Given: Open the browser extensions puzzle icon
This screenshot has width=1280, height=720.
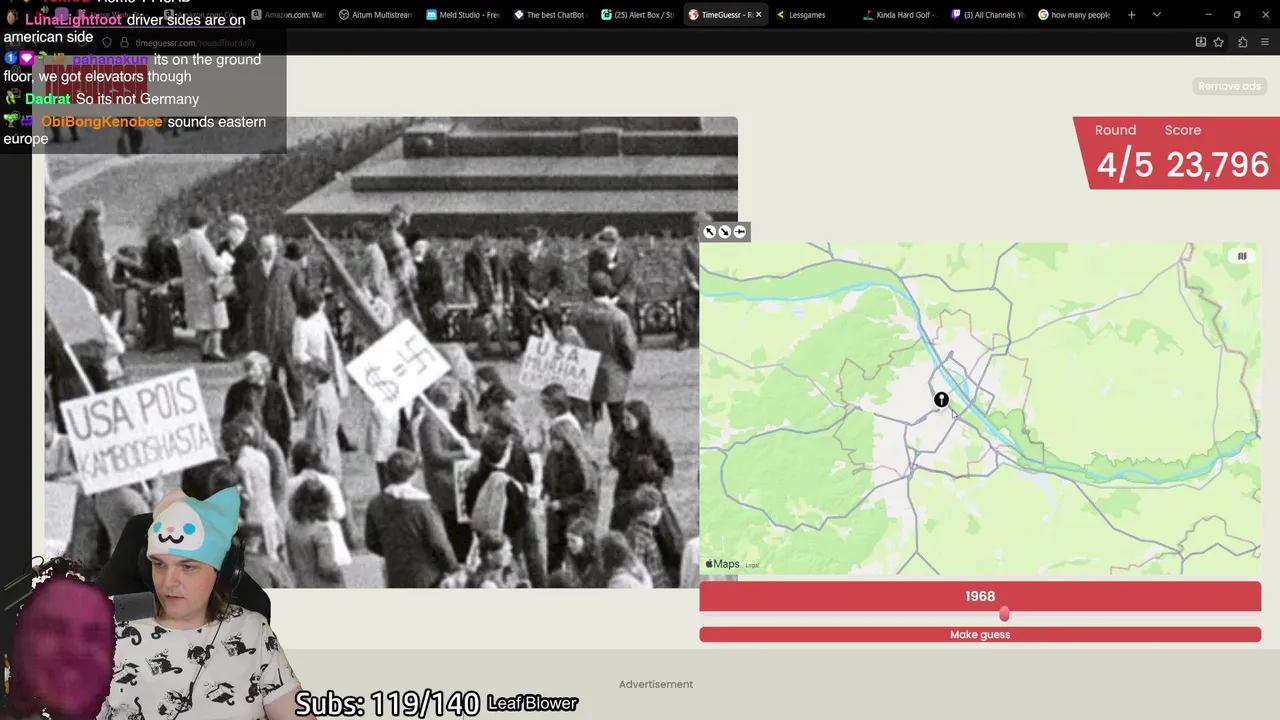Looking at the screenshot, I should (1242, 42).
